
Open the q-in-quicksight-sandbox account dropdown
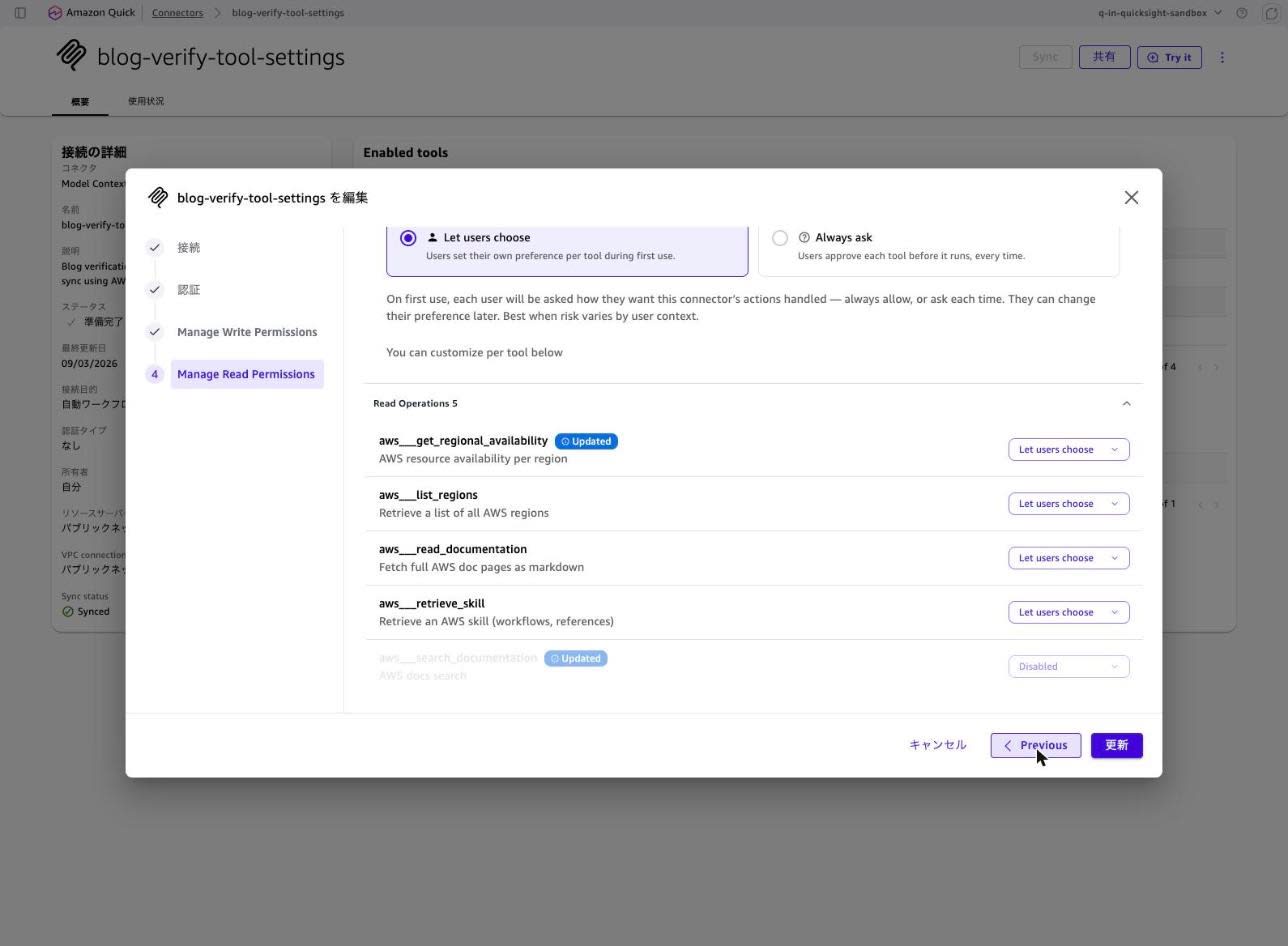(1160, 13)
